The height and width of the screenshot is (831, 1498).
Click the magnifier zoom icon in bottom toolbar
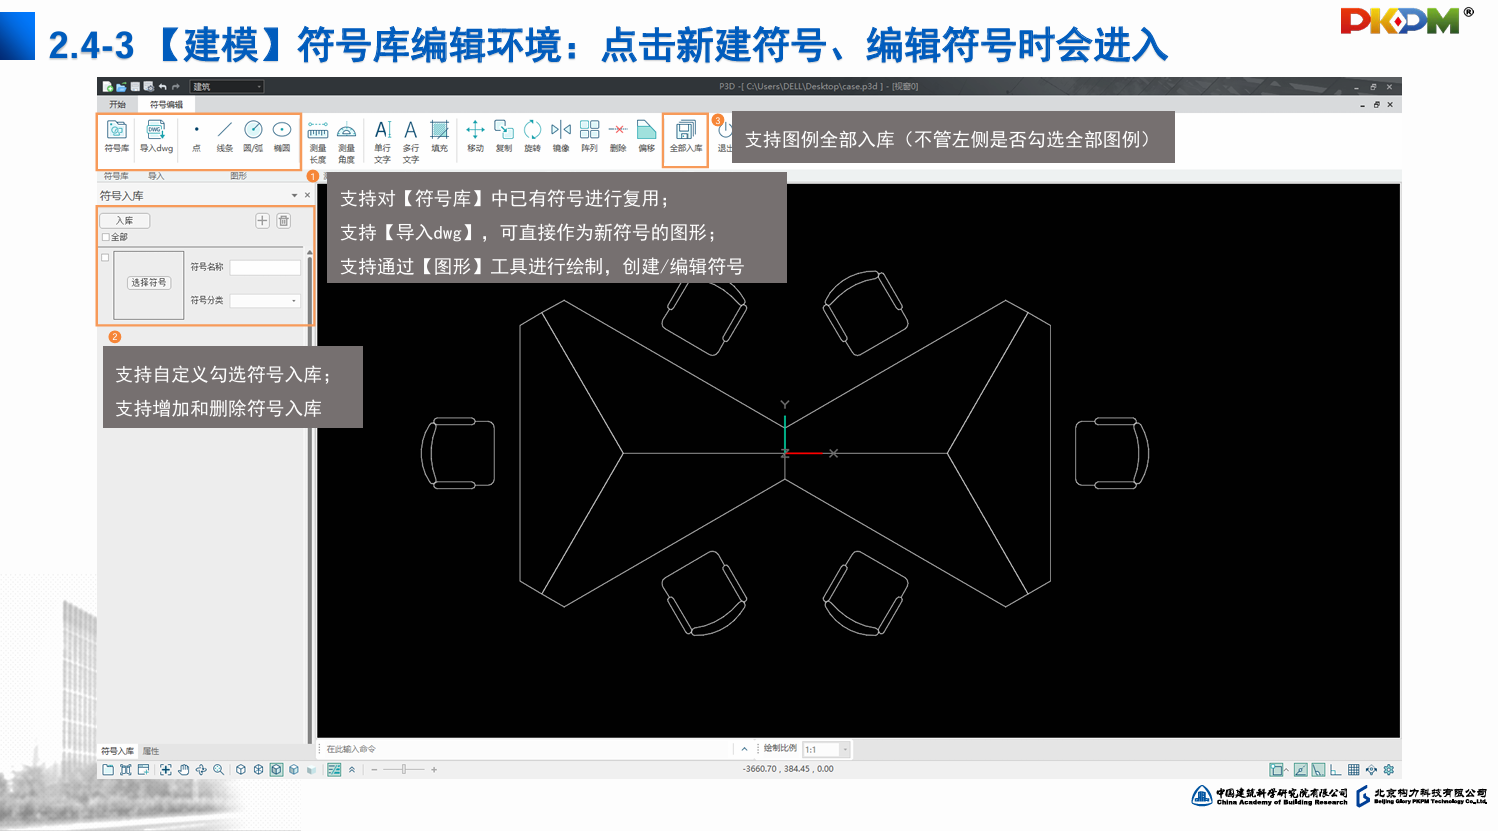(218, 770)
